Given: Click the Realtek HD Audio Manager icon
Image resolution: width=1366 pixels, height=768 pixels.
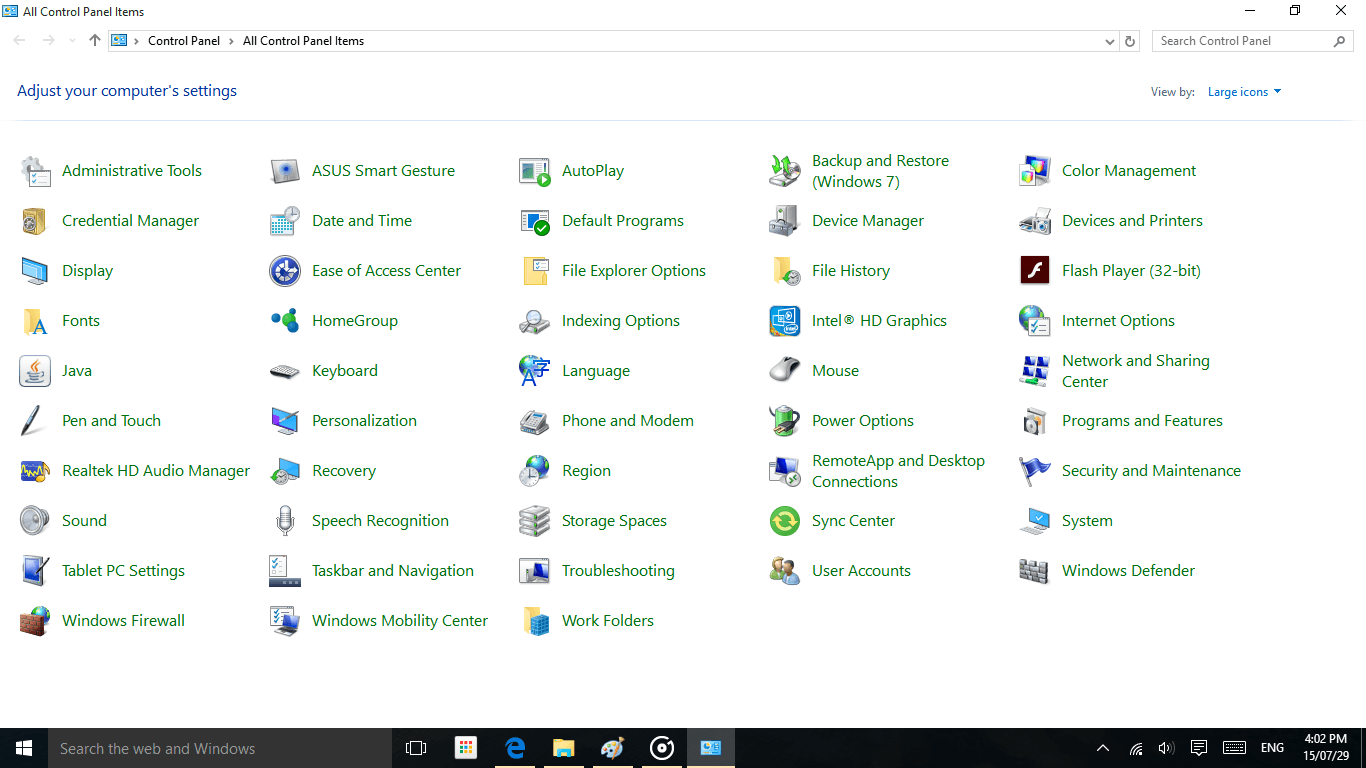Looking at the screenshot, I should tap(35, 471).
